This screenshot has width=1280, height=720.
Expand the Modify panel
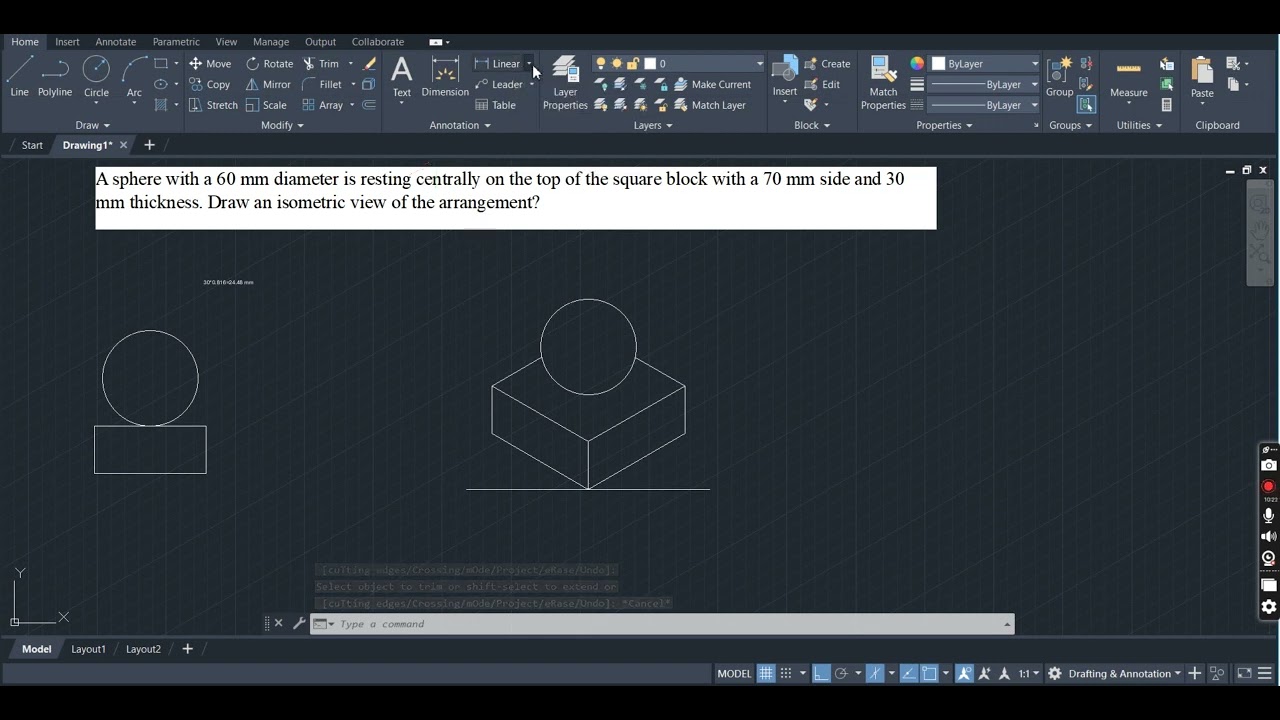tap(282, 125)
